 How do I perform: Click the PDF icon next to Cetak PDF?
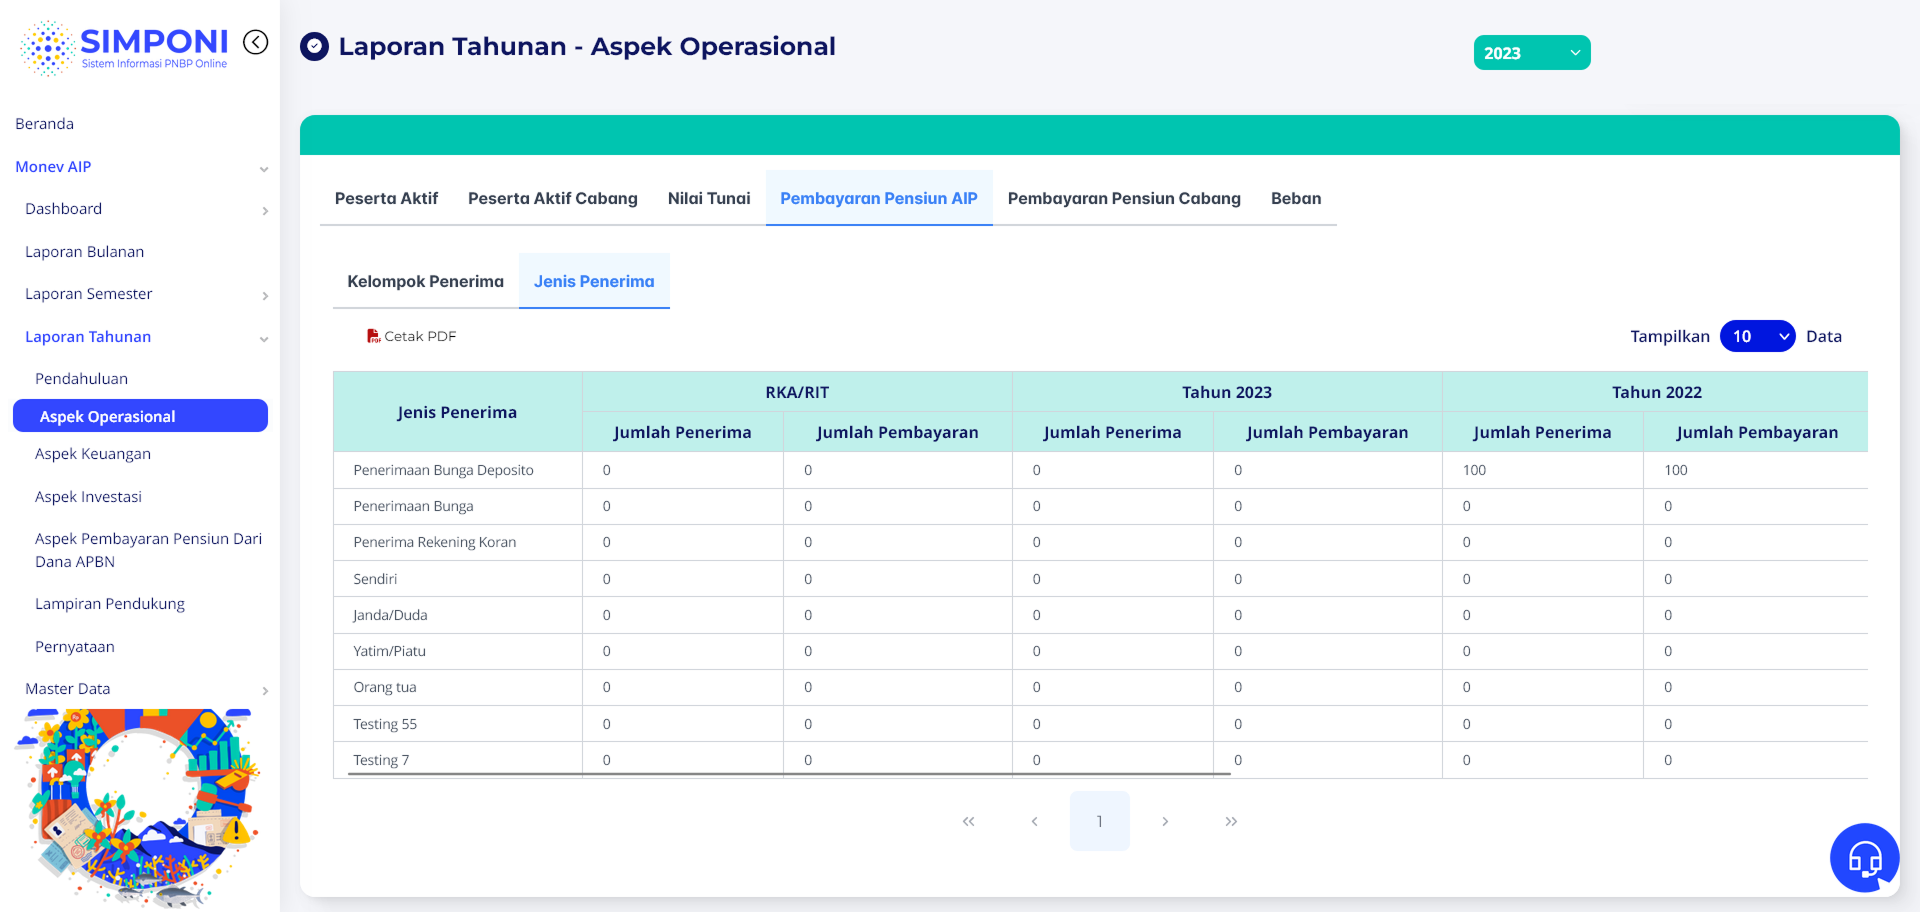tap(373, 336)
